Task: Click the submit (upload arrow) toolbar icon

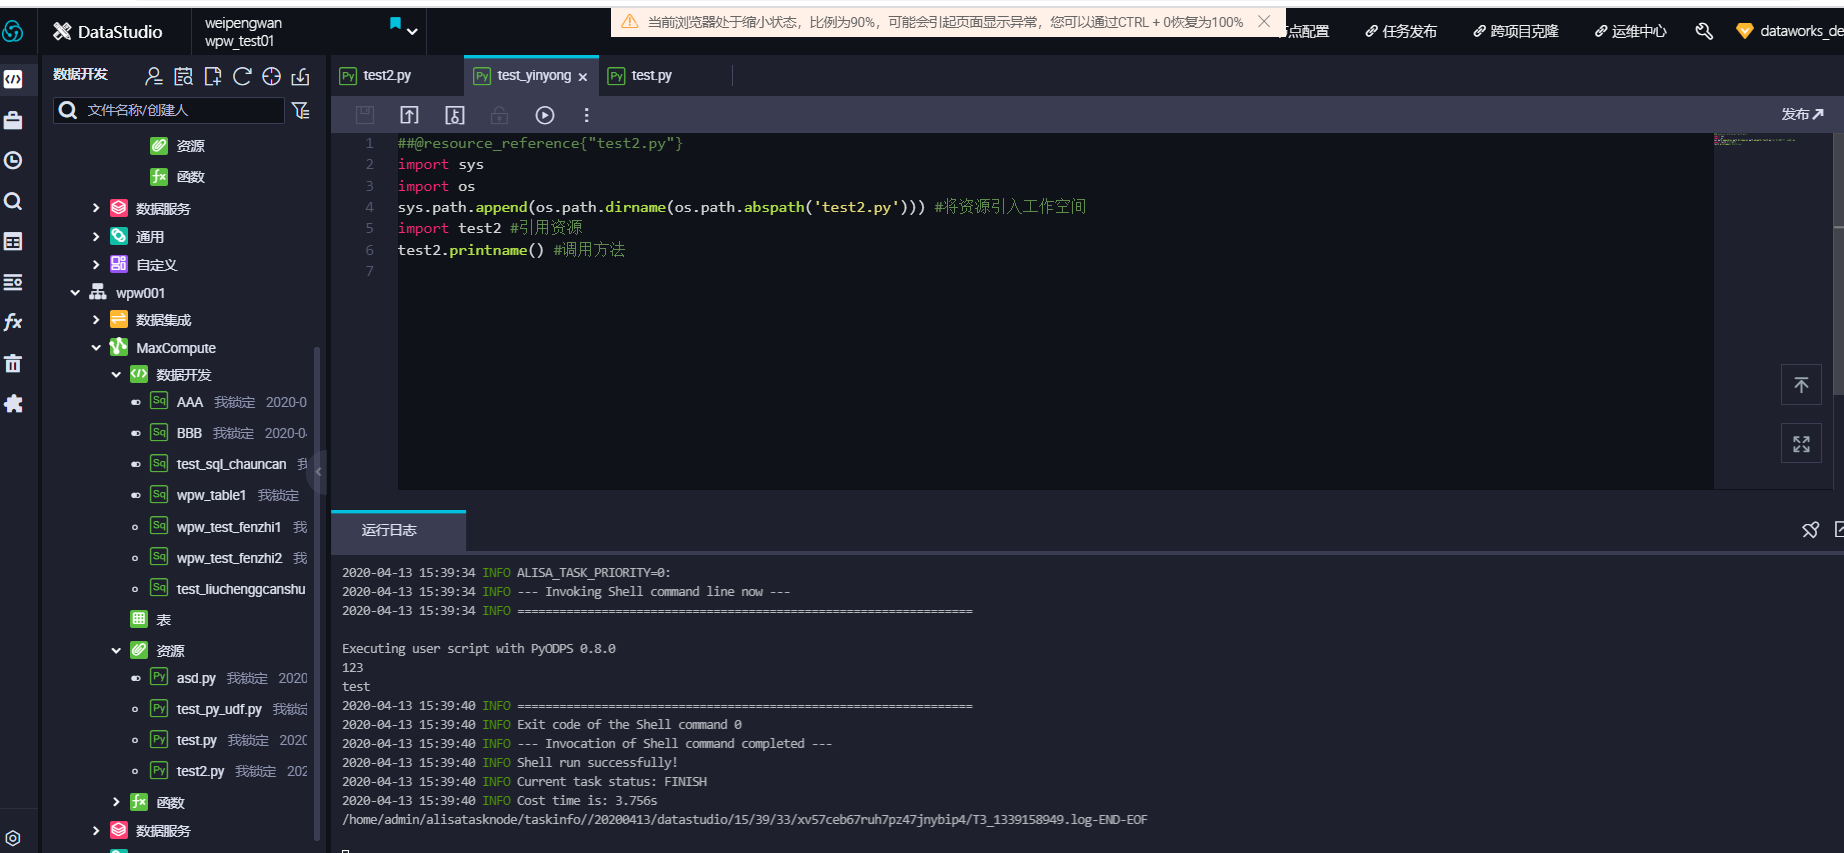Action: pos(409,115)
